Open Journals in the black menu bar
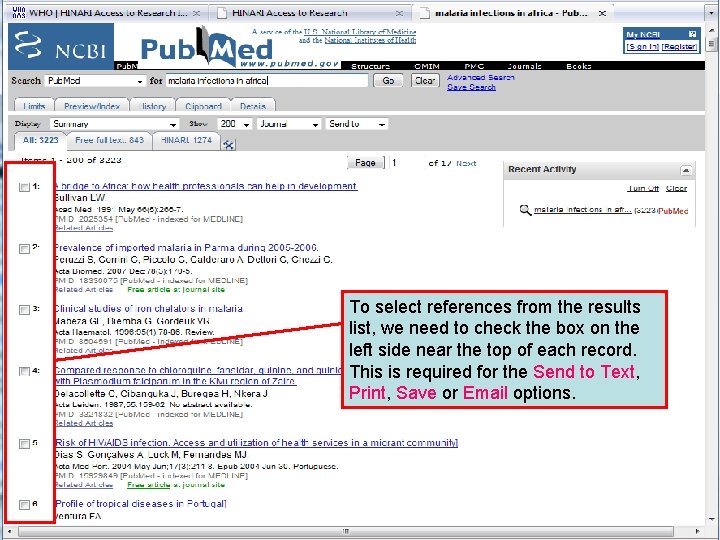 click(x=524, y=66)
